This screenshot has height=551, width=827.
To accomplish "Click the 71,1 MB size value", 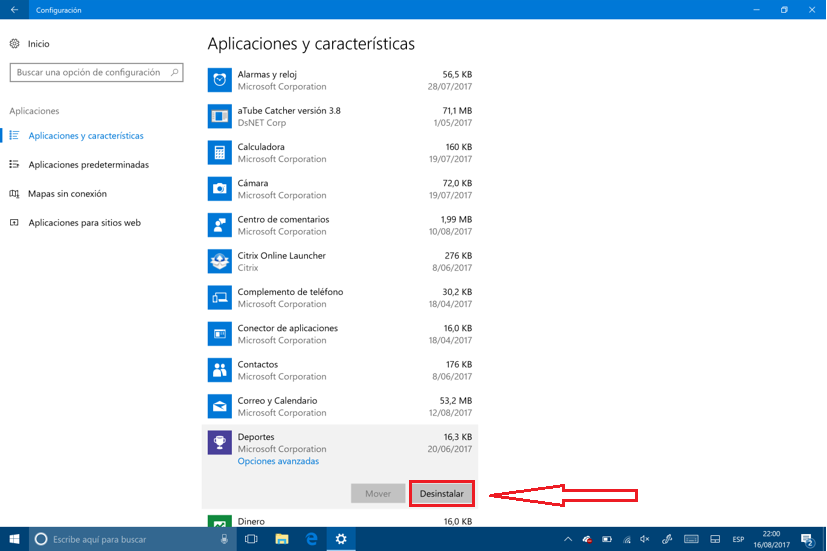I will click(x=457, y=111).
